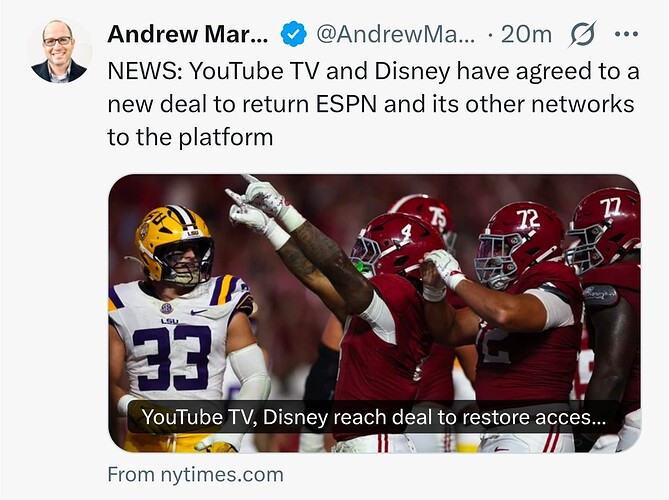Open the @AndrewMa... handle link
This screenshot has height=500, width=669.
point(395,35)
